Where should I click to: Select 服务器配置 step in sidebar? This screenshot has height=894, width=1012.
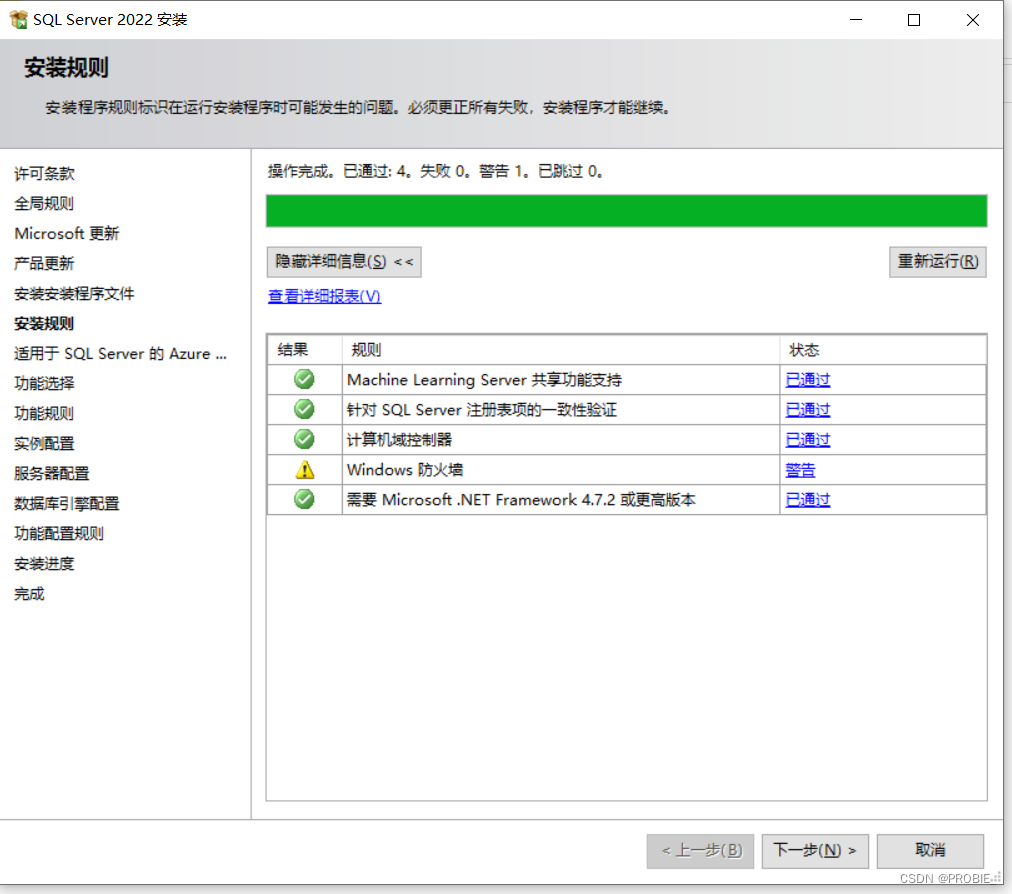click(x=52, y=474)
